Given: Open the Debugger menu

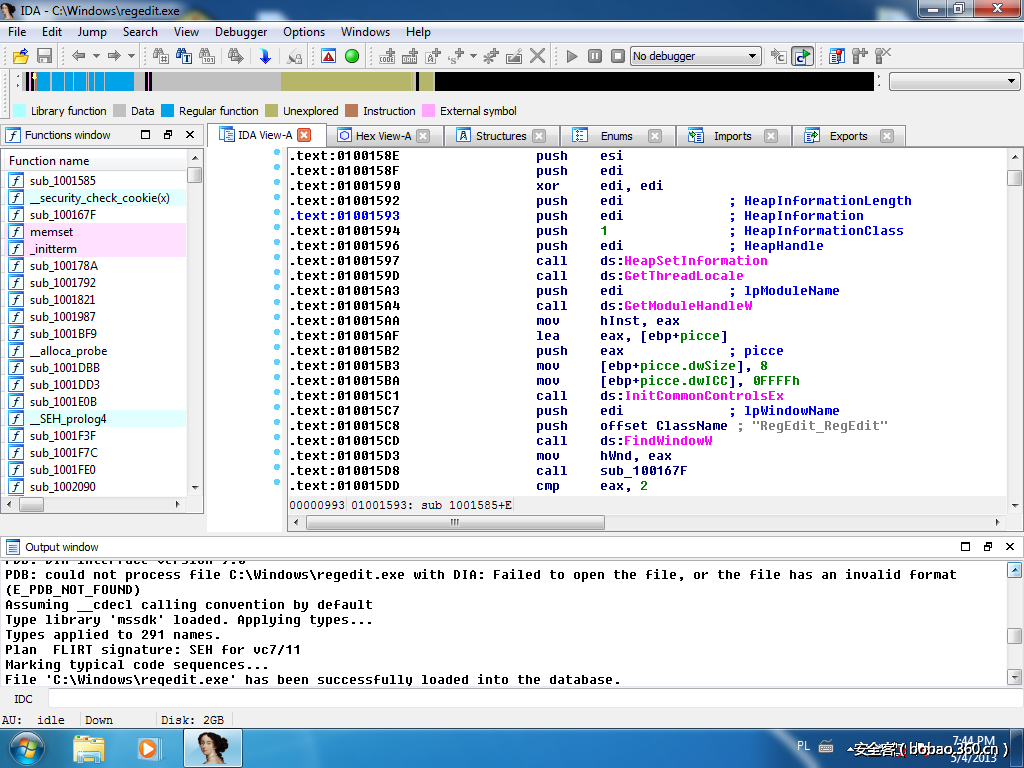Looking at the screenshot, I should (x=240, y=31).
